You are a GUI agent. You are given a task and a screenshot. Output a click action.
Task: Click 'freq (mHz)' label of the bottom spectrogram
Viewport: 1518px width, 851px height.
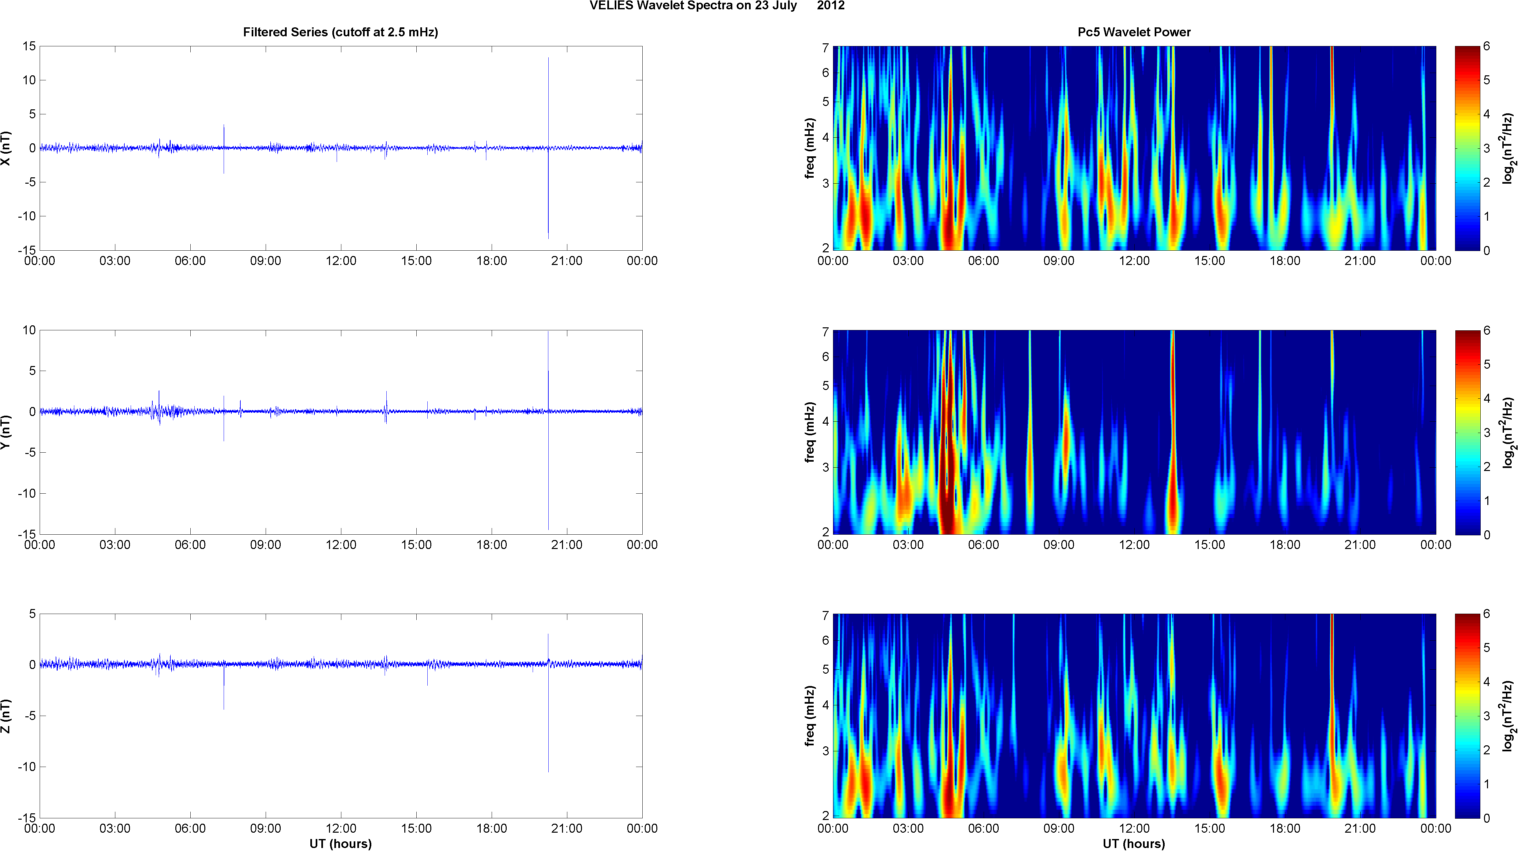tap(810, 716)
